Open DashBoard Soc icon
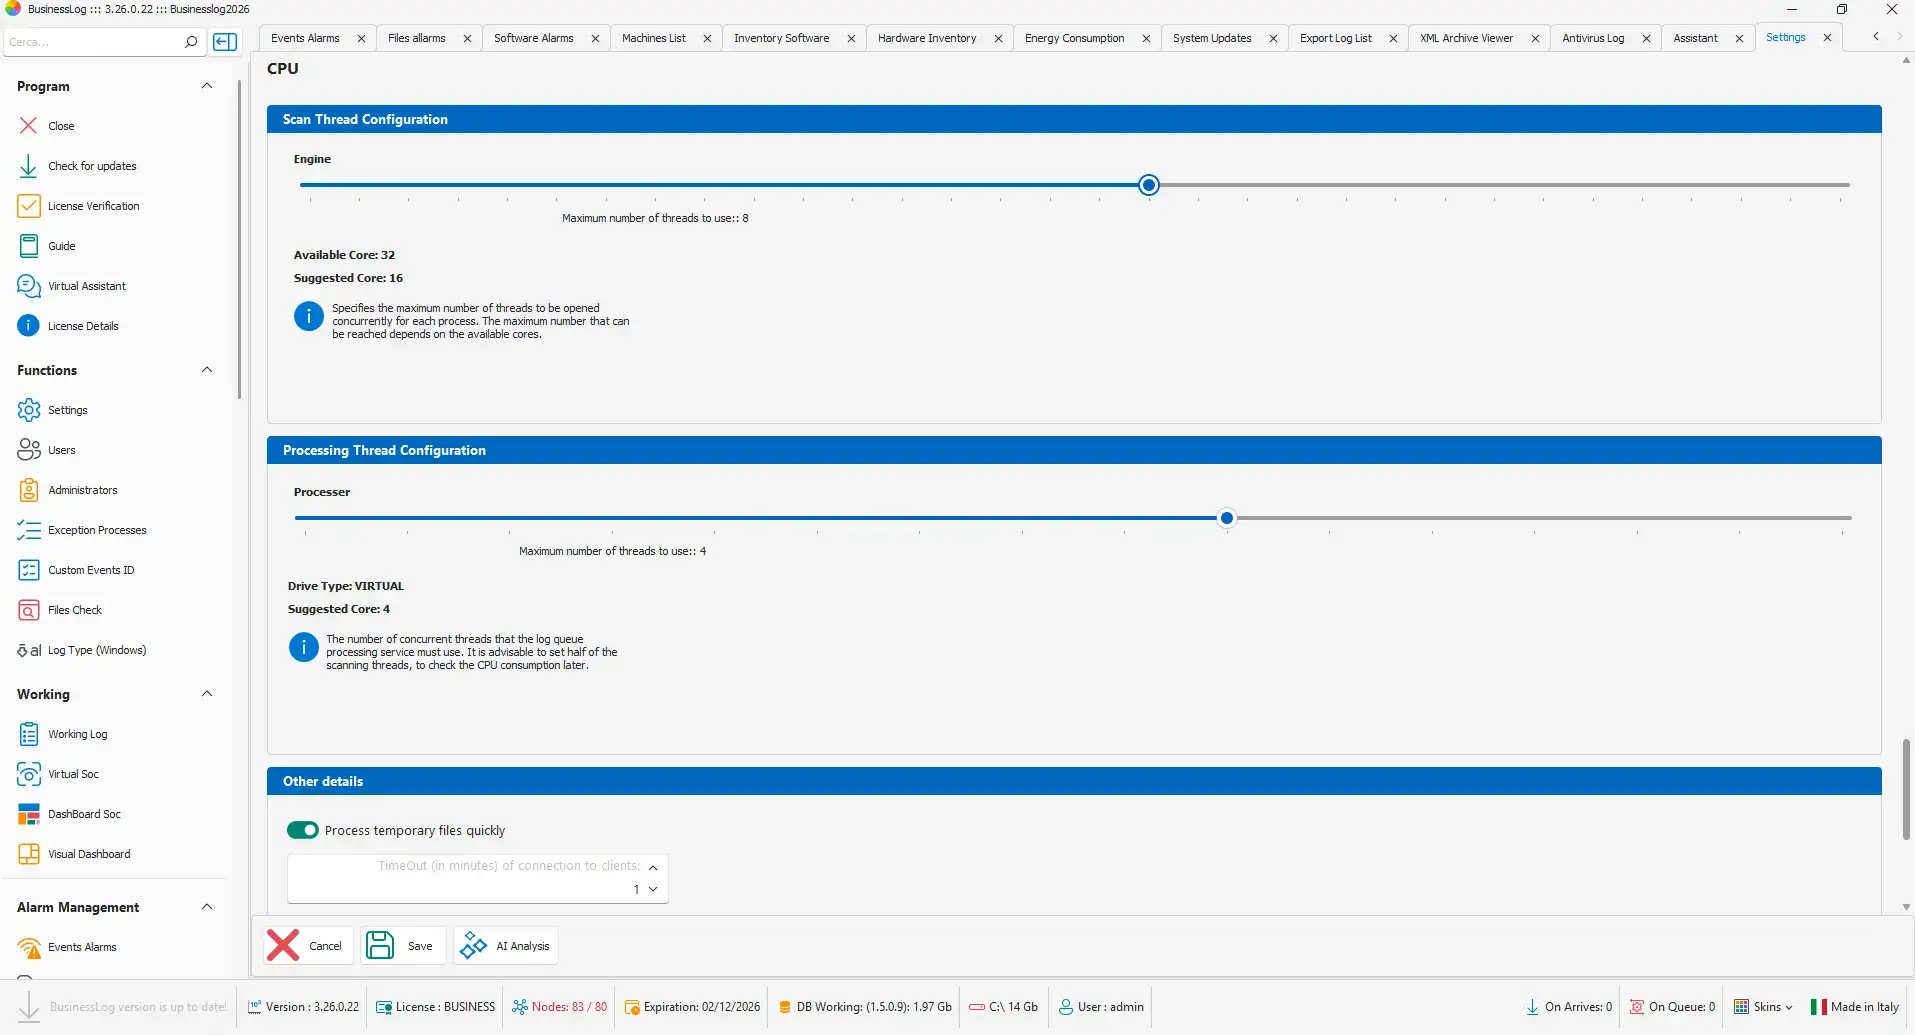The image size is (1915, 1035). 28,814
